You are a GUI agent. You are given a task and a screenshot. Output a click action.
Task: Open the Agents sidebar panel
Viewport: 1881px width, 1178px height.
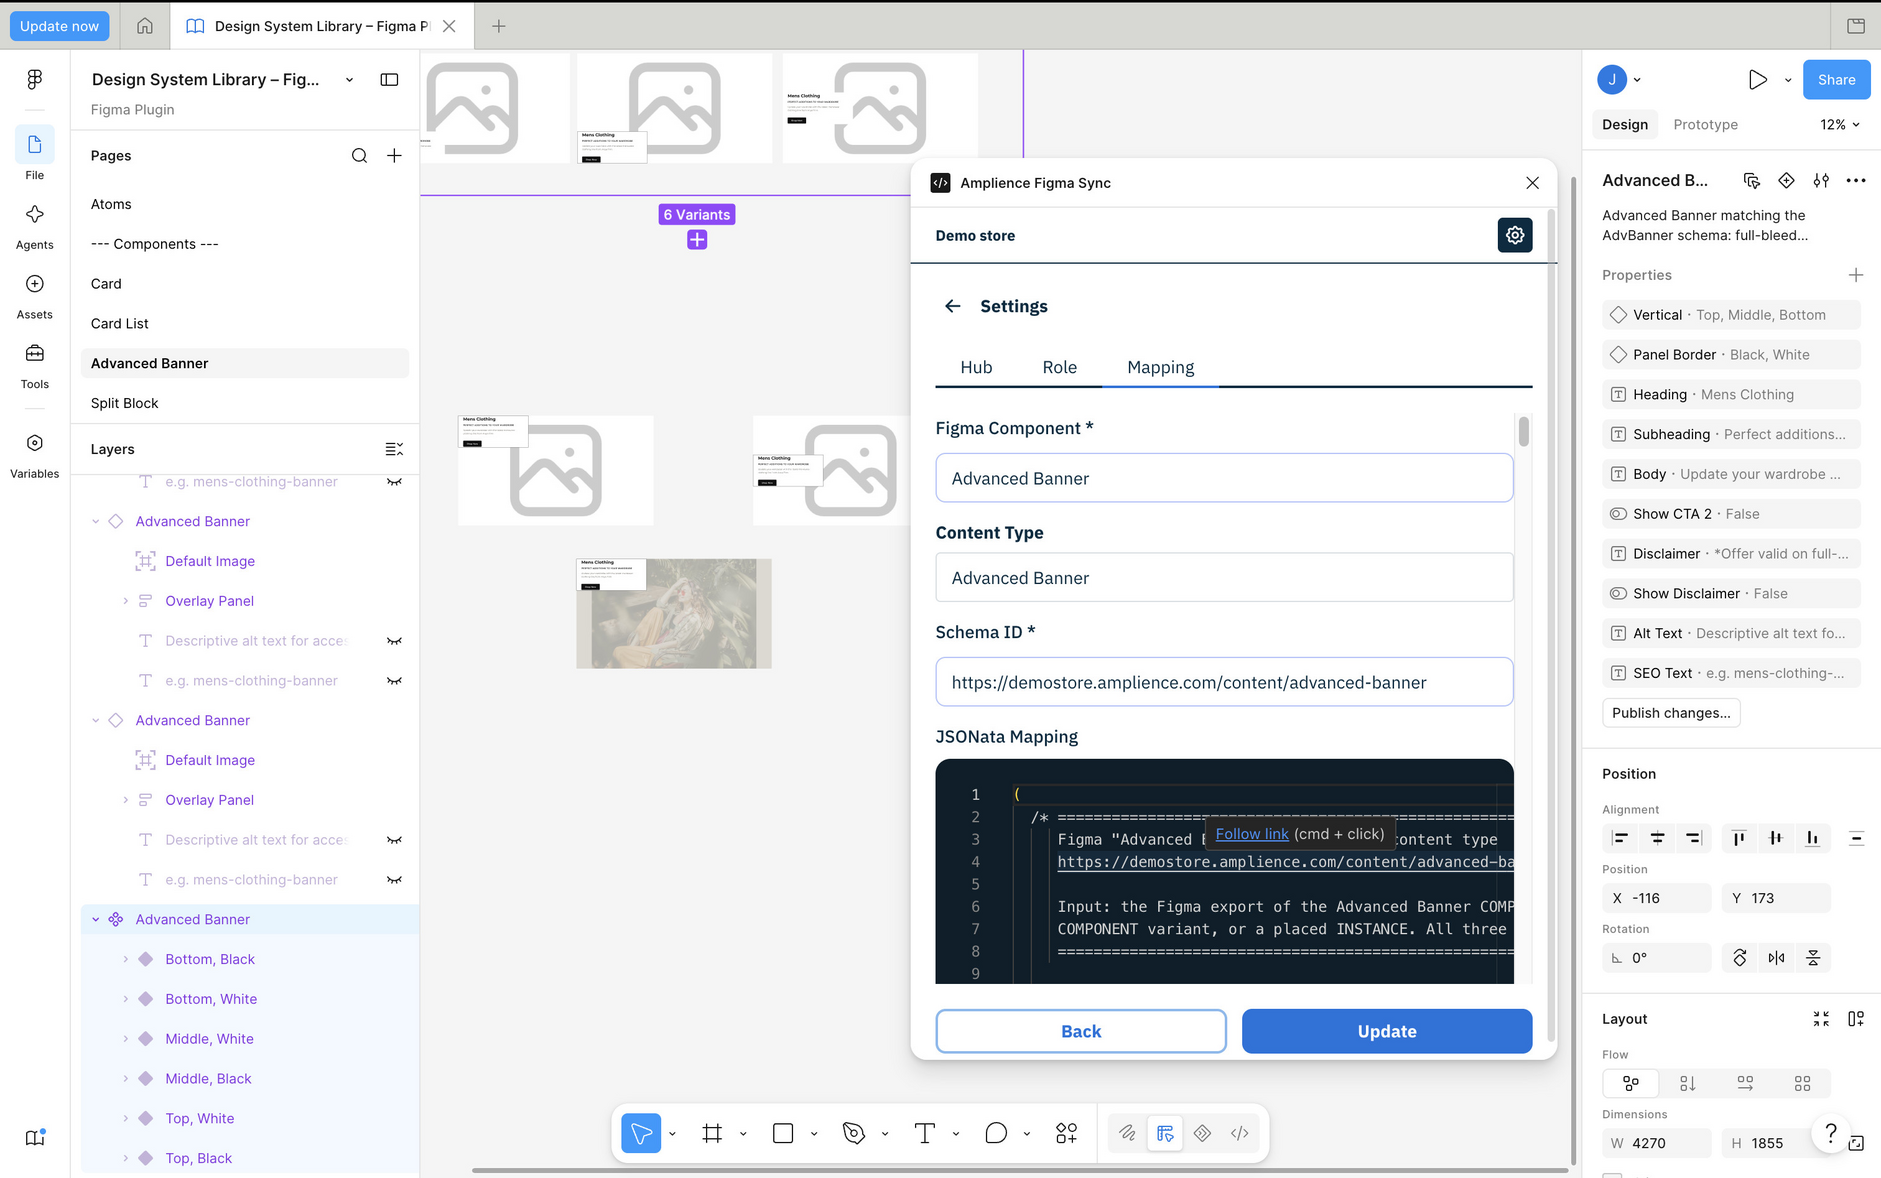[x=34, y=226]
